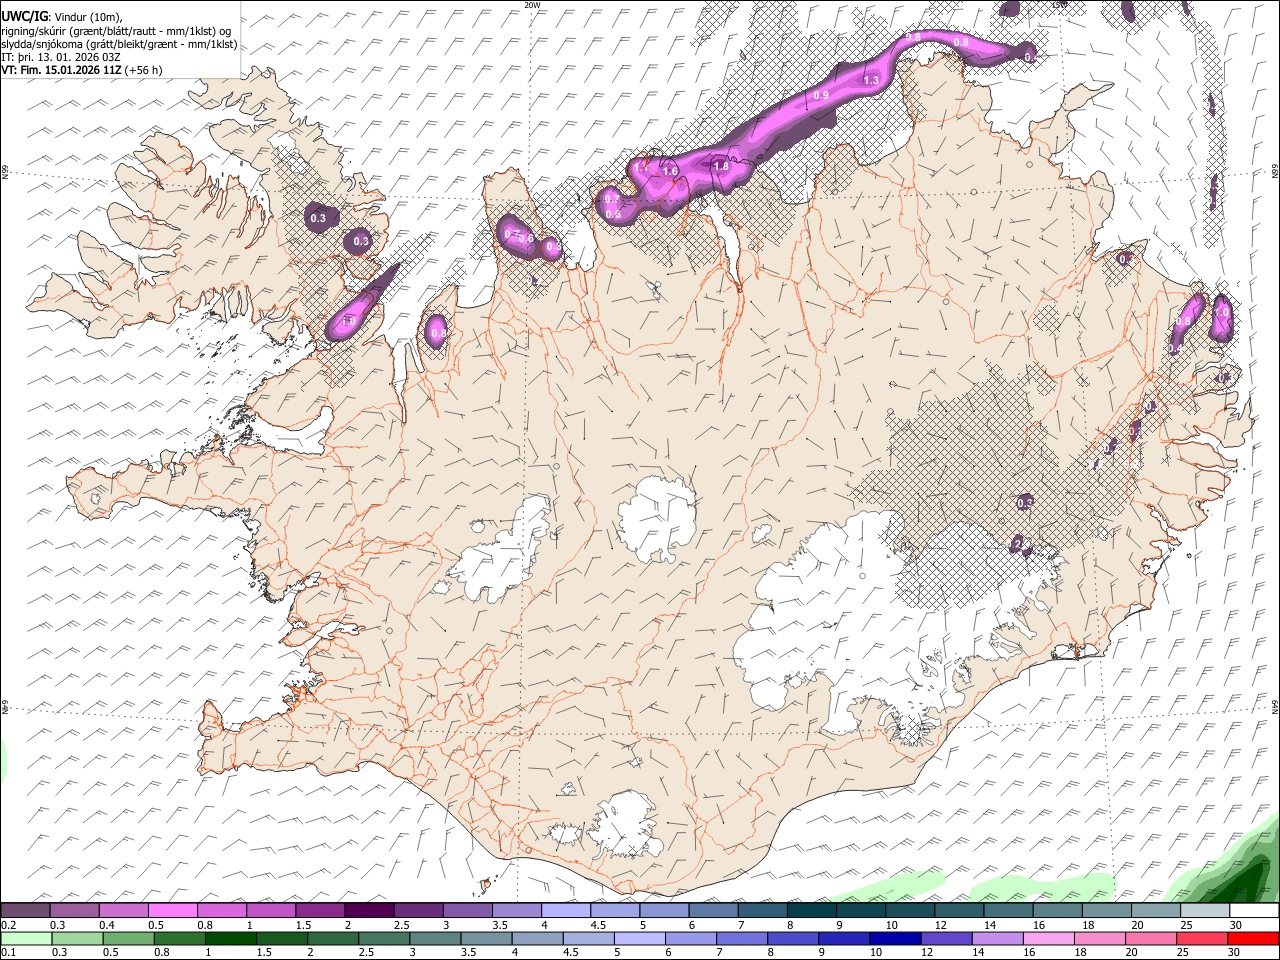Viewport: 1280px width, 960px height.
Task: Click the 'rigning/skúrir' rain legend description line
Action: [x=117, y=31]
